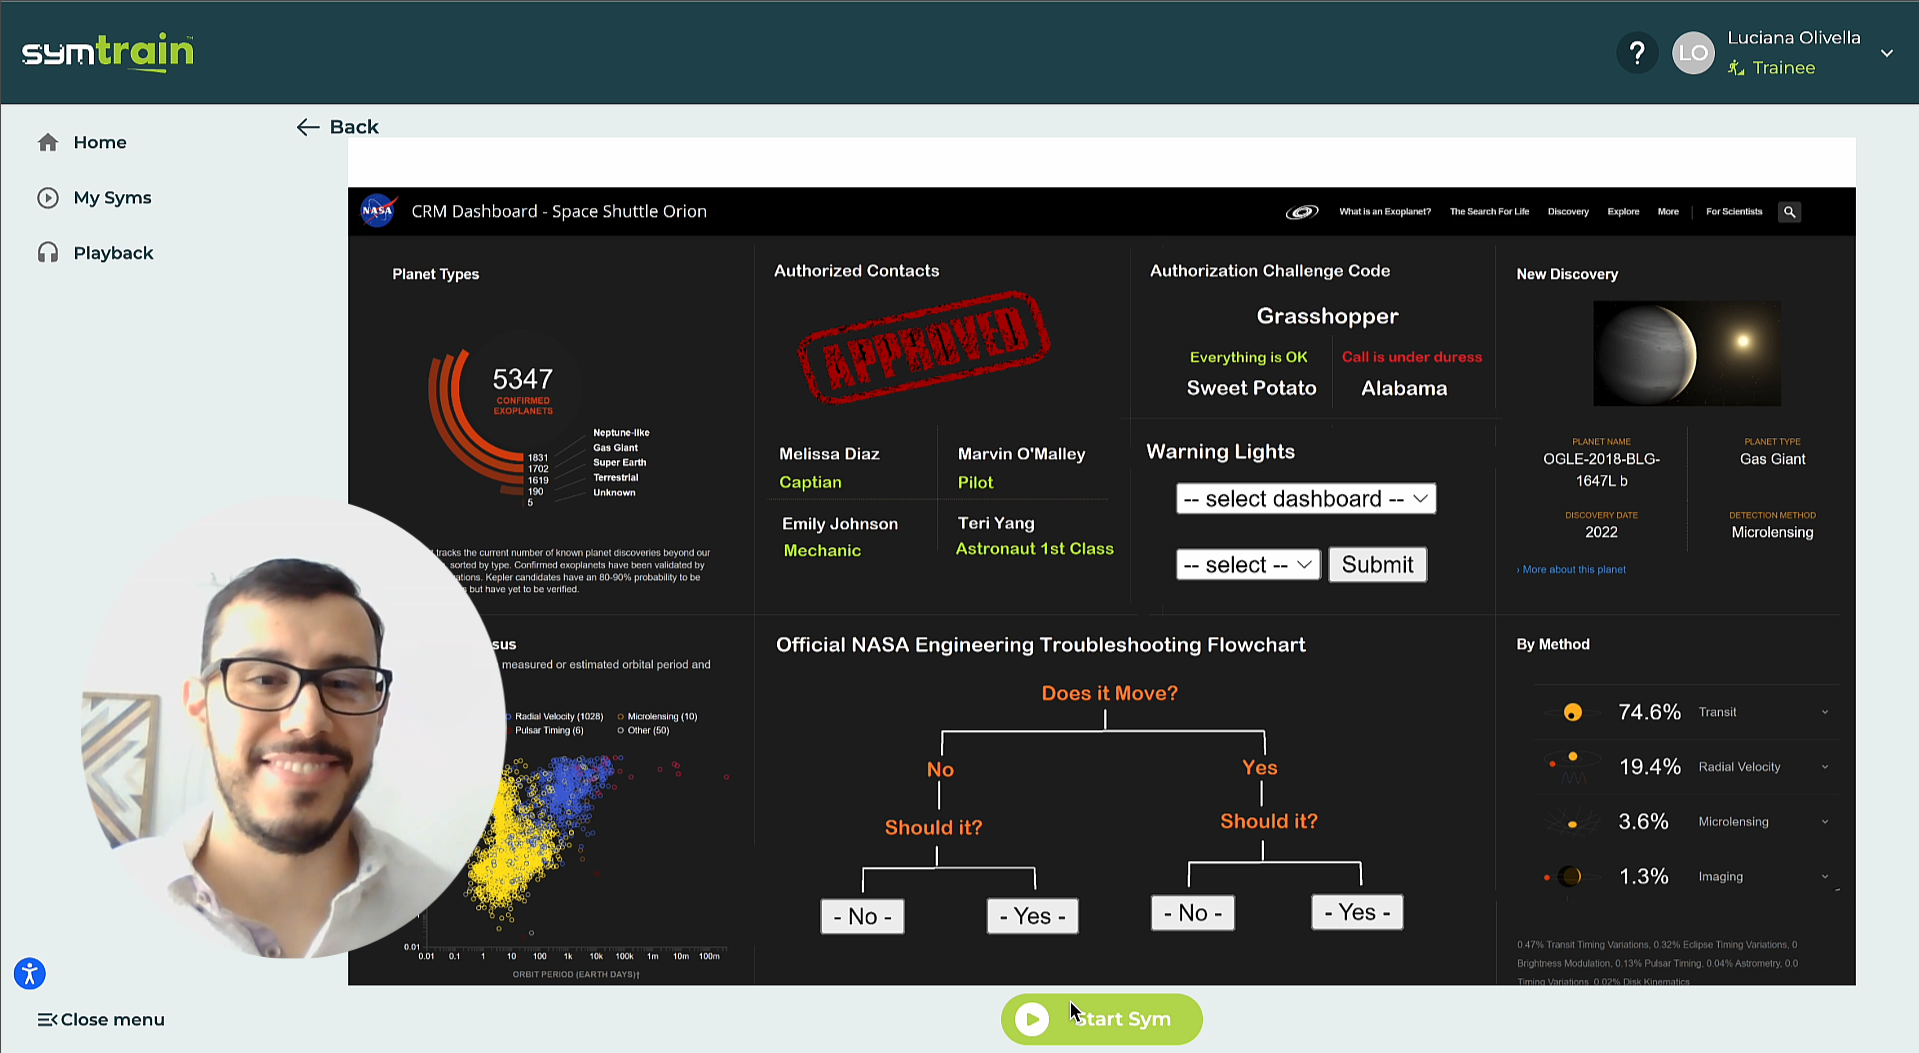Click the 5347 confirmed exoplanets count
This screenshot has height=1053, width=1919.
(x=522, y=379)
